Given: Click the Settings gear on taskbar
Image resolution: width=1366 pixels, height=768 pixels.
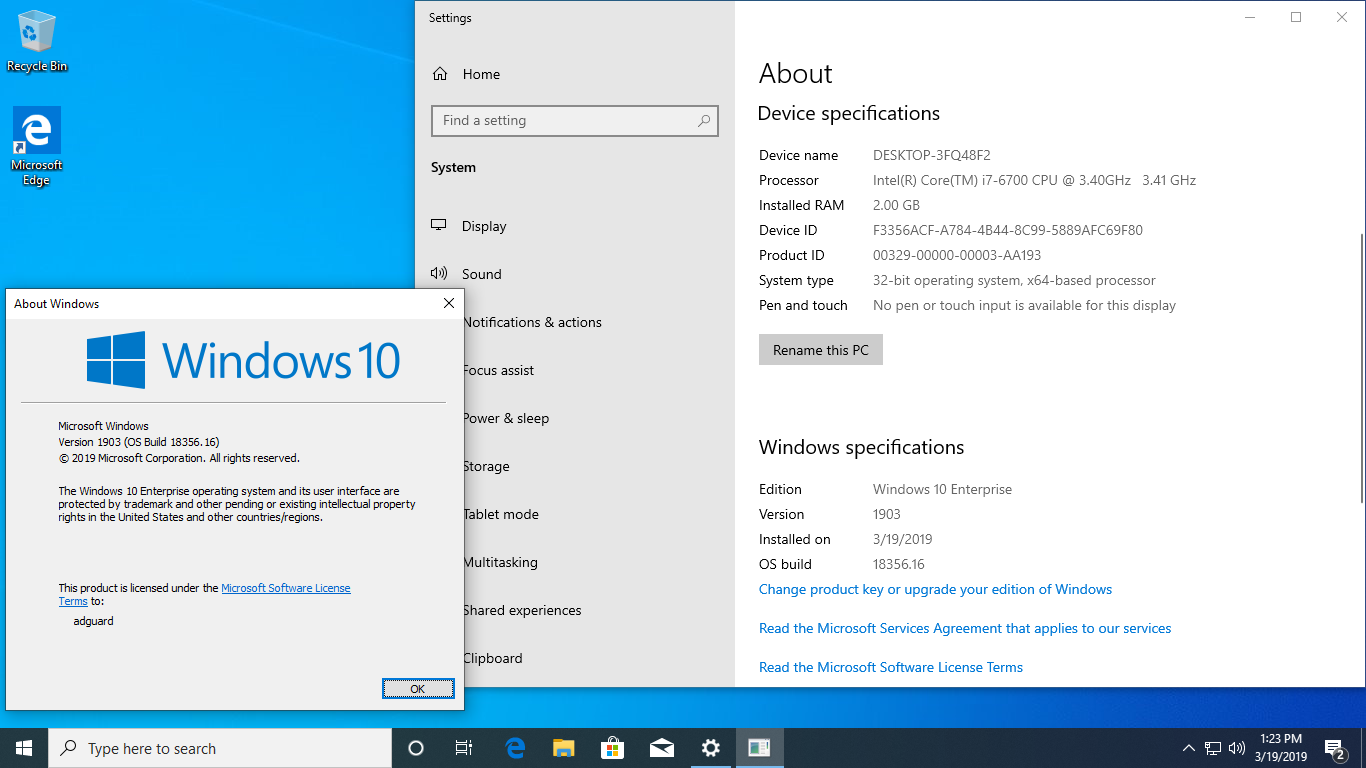Looking at the screenshot, I should 710,748.
